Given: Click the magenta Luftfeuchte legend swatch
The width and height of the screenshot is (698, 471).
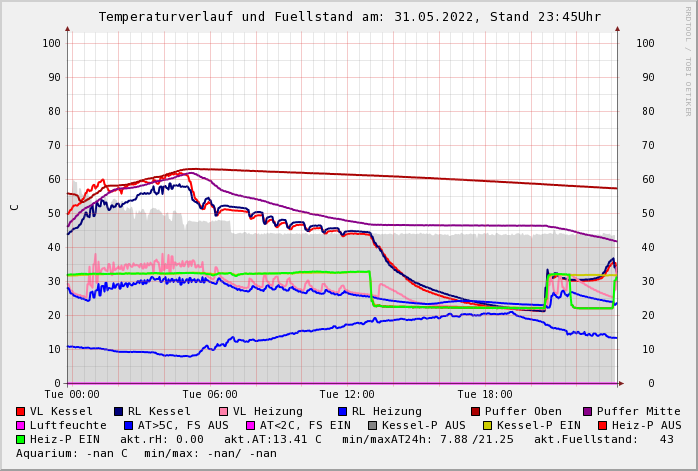Looking at the screenshot, I should click(x=21, y=425).
